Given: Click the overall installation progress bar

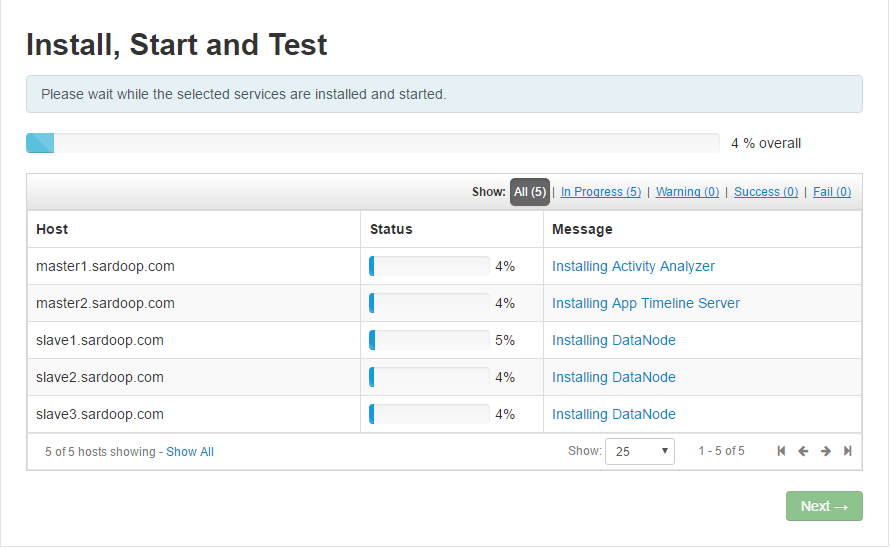Looking at the screenshot, I should tap(372, 143).
